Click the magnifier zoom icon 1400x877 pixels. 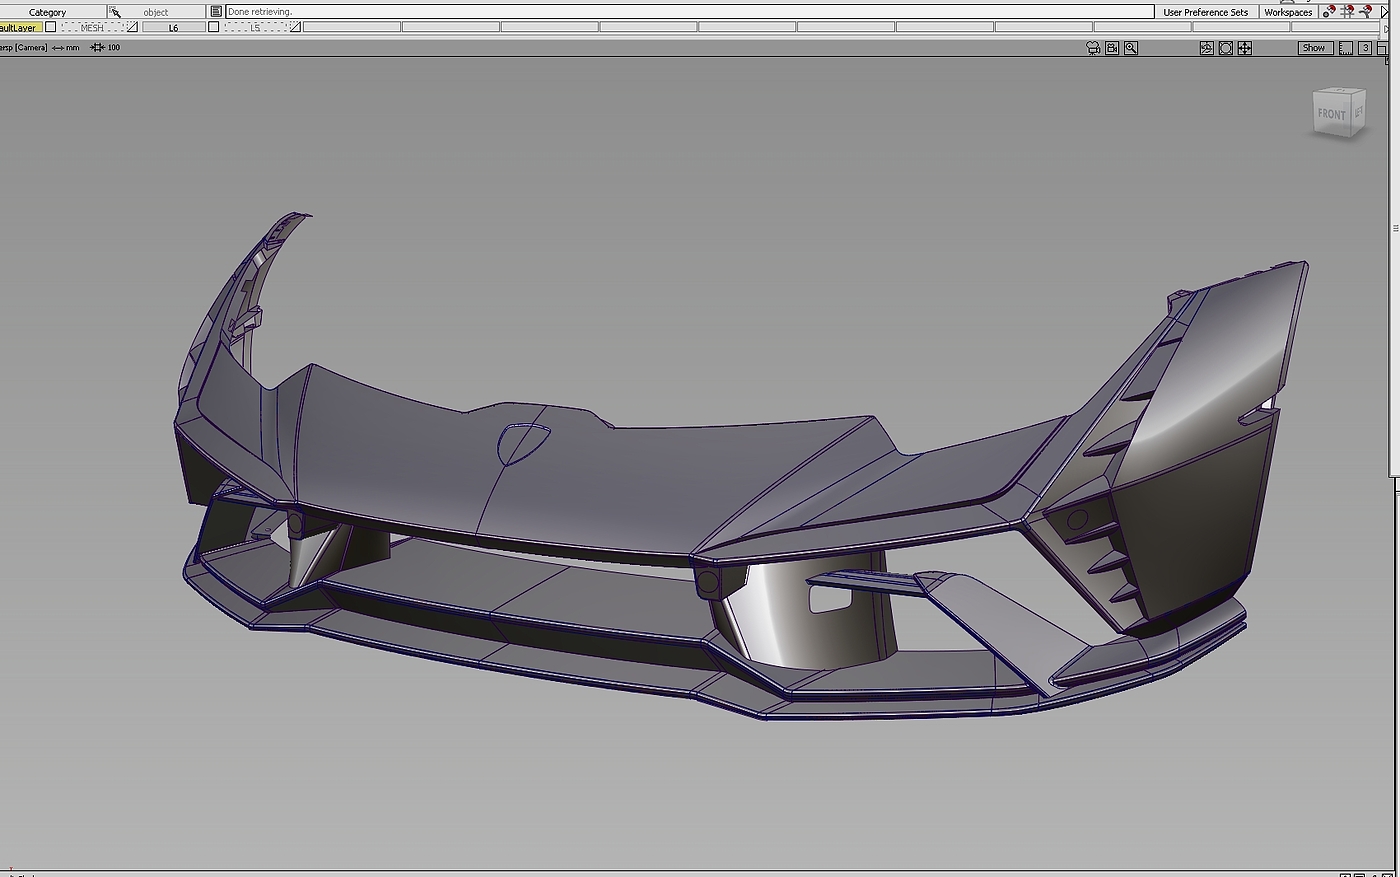[1131, 48]
